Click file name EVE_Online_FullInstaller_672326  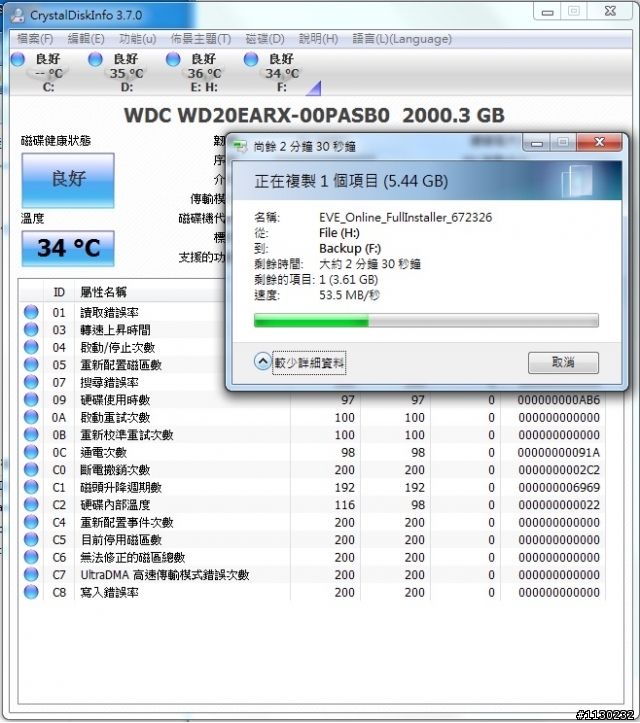click(406, 217)
